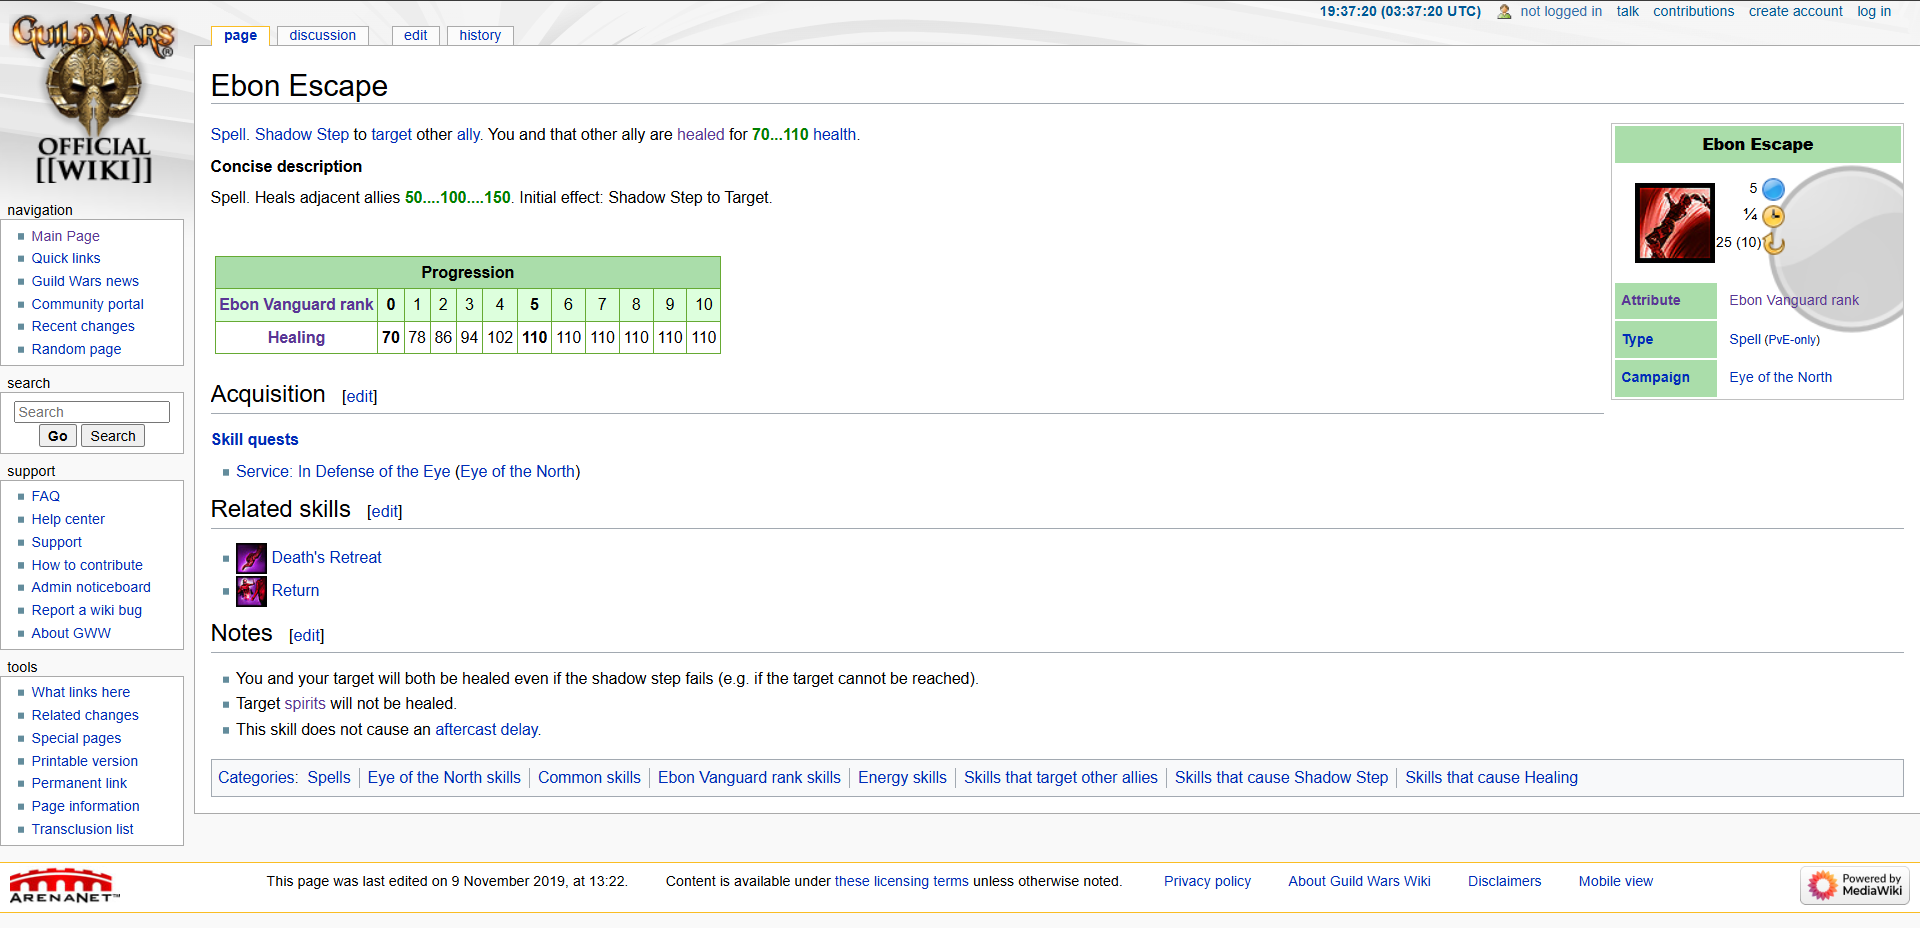This screenshot has width=1920, height=928.
Task: Click the Death's Retreat skill icon
Action: (251, 558)
